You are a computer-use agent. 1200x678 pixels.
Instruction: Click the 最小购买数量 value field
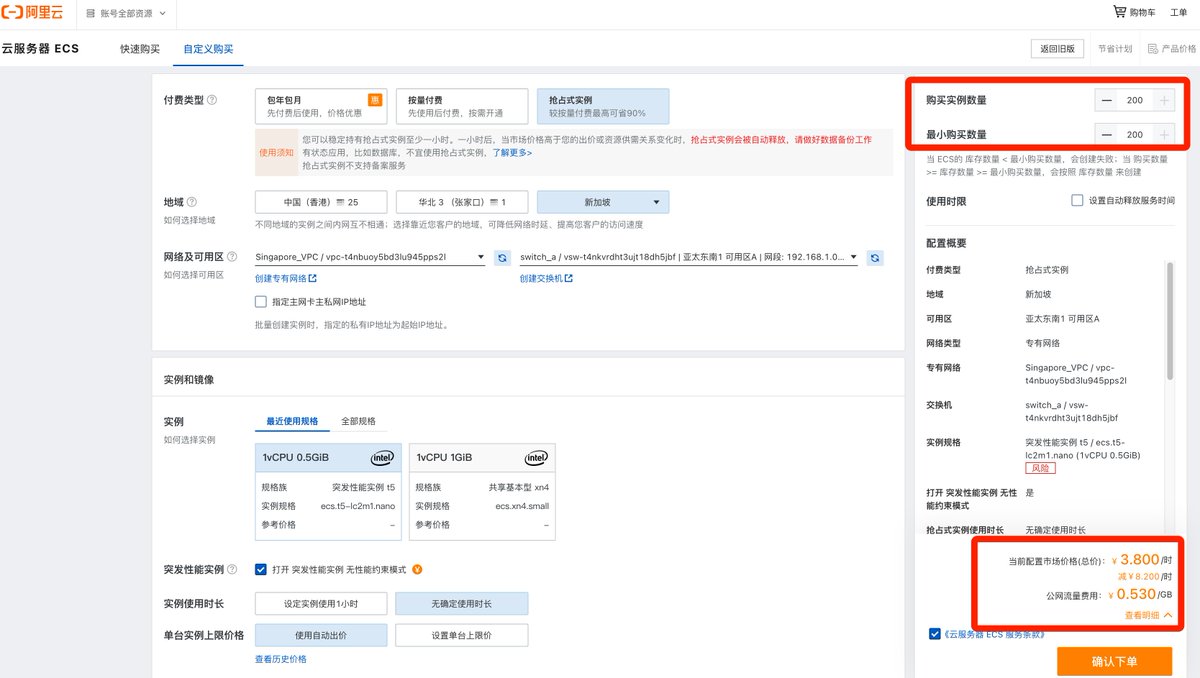point(1135,134)
